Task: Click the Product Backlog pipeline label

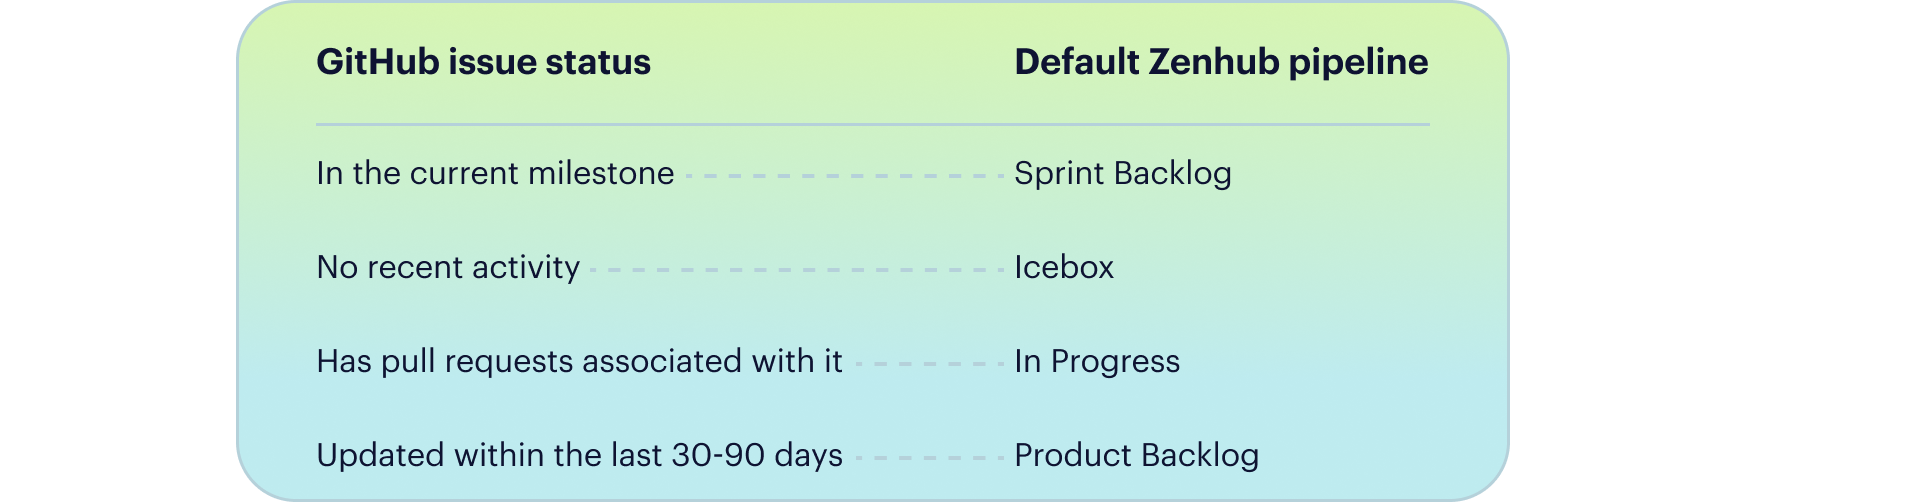Action: click(1136, 455)
